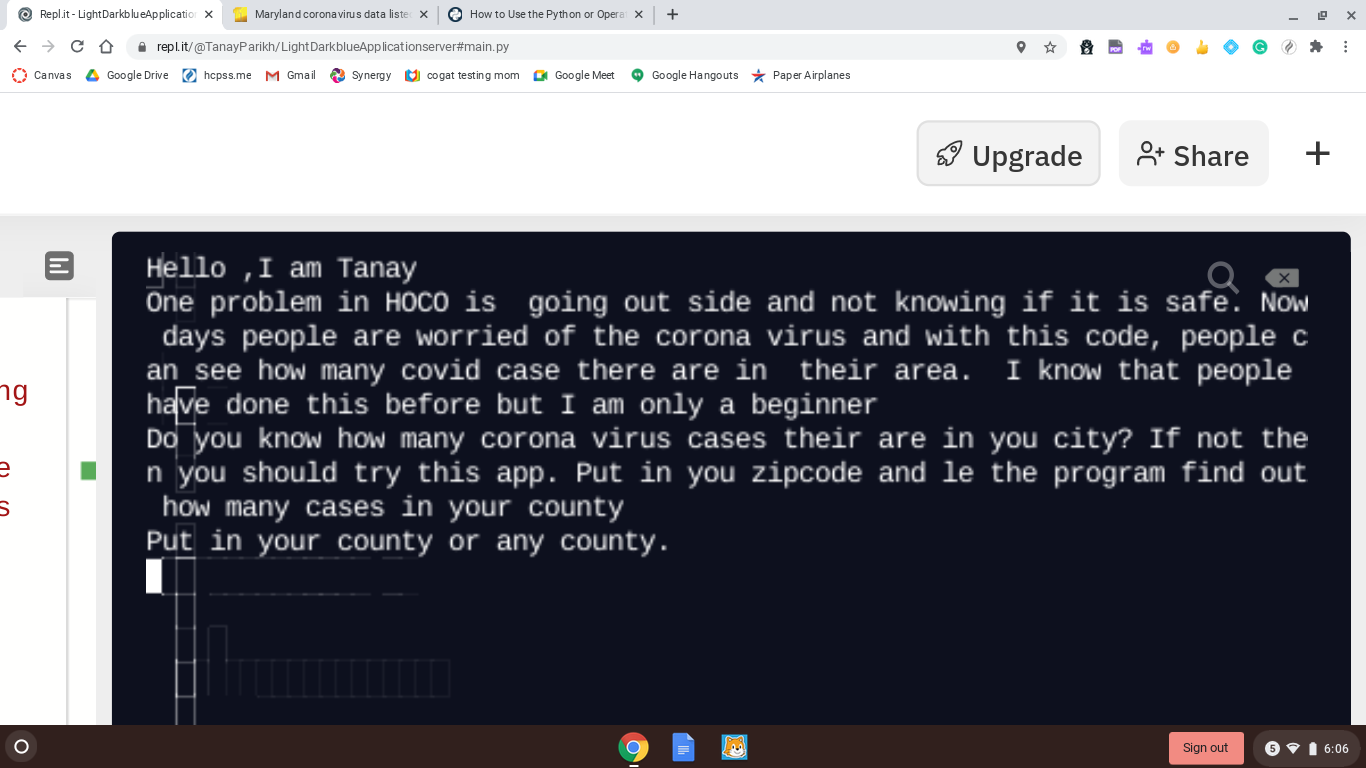The image size is (1366, 768).
Task: Open a new browser tab
Action: (672, 14)
